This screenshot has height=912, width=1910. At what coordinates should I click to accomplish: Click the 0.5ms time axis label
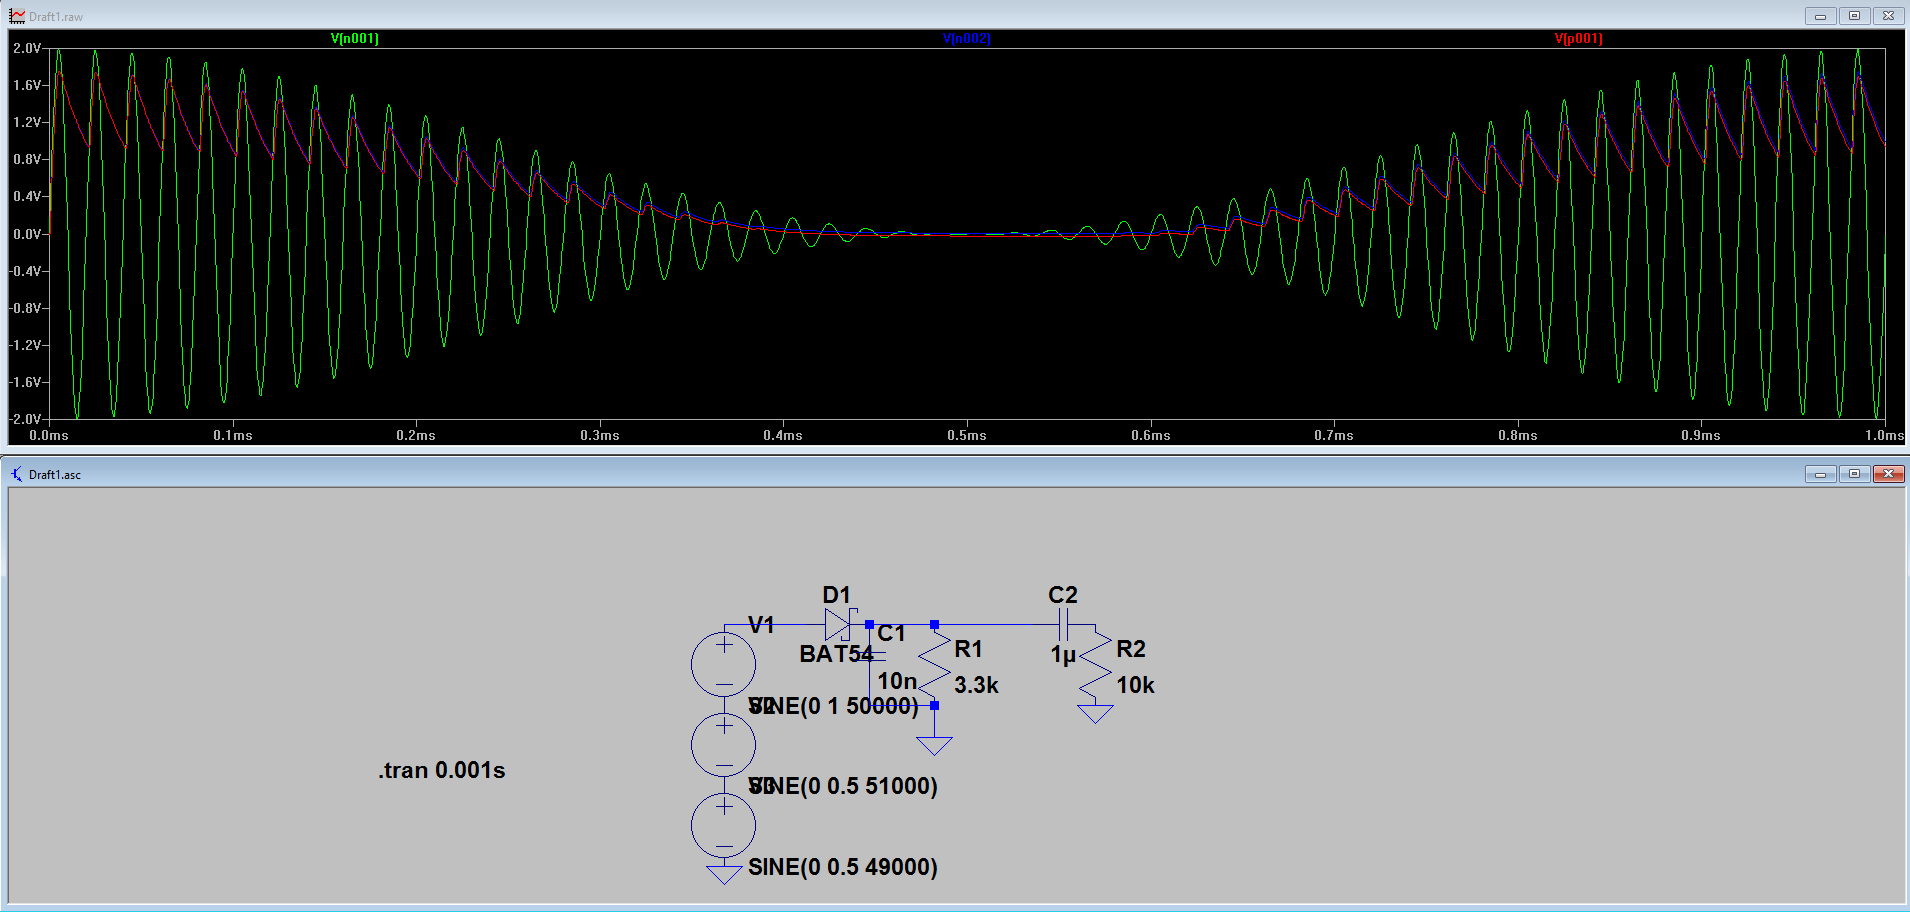pyautogui.click(x=966, y=436)
